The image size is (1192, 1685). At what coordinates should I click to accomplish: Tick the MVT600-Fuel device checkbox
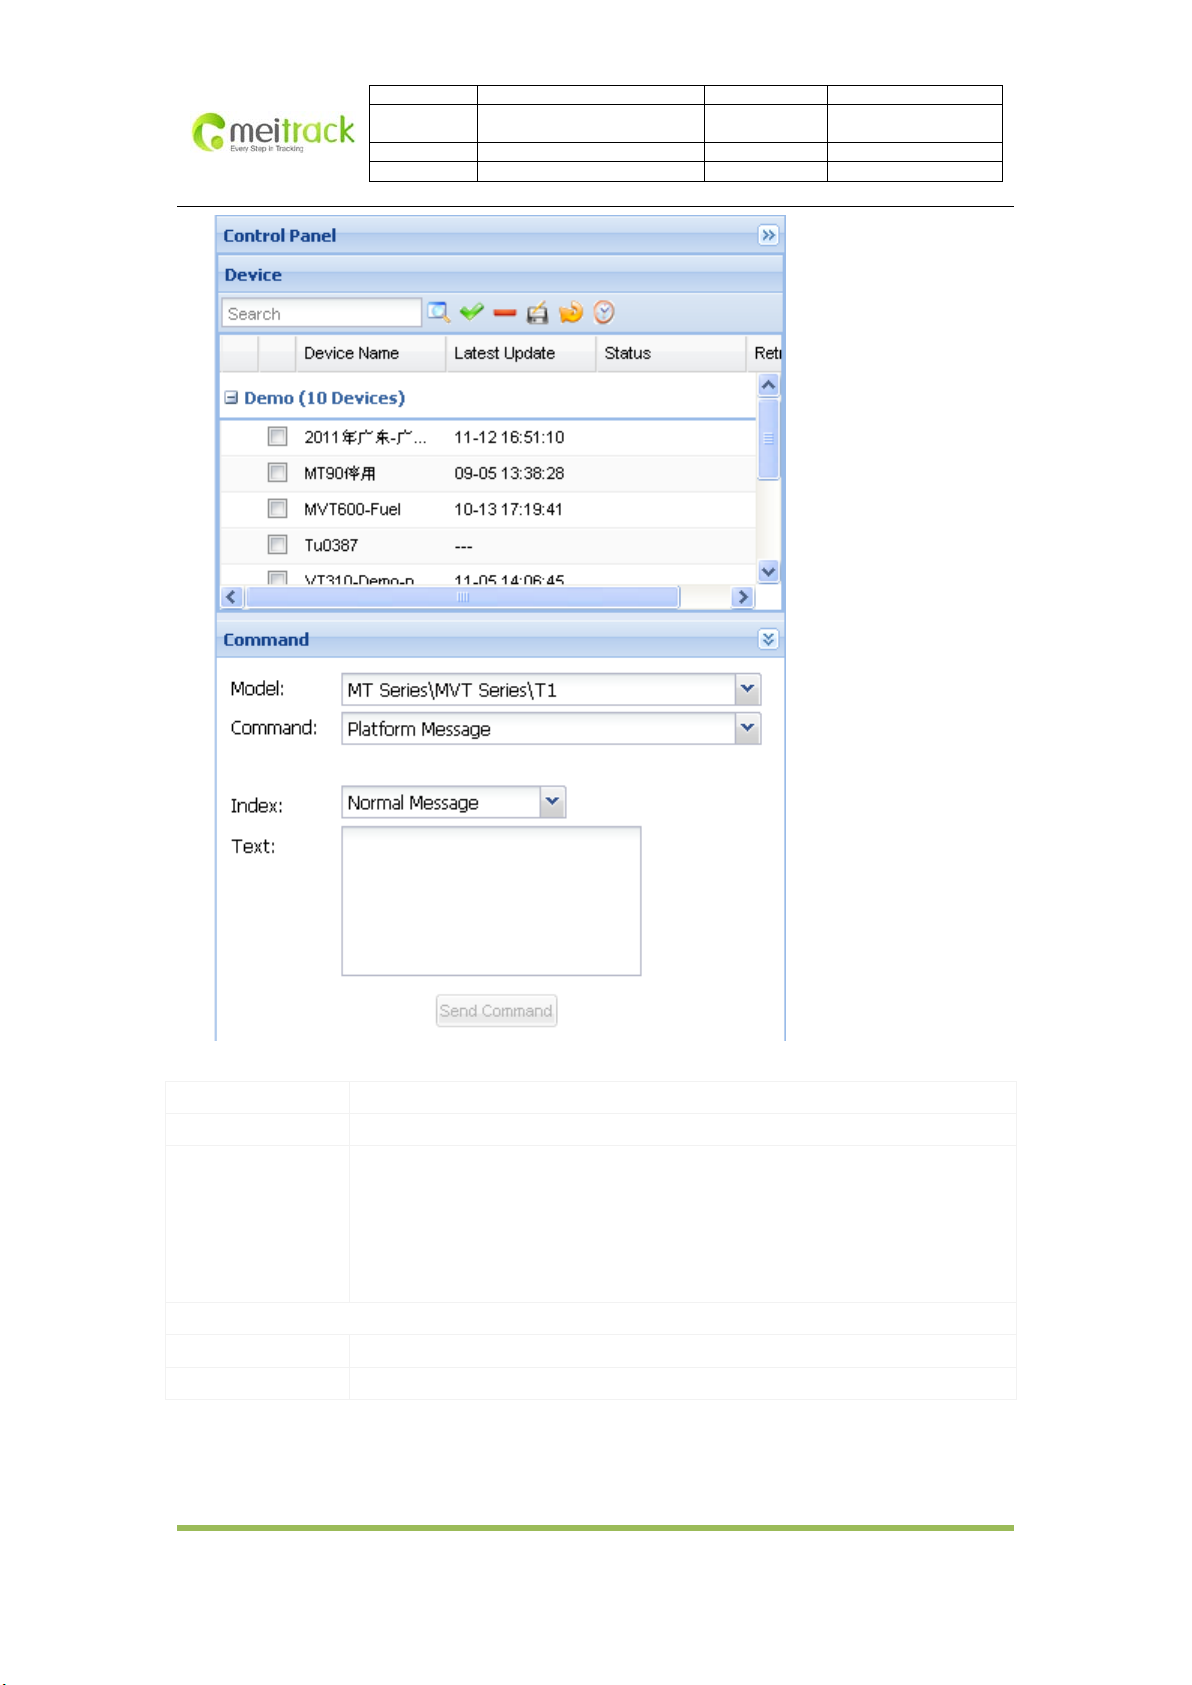point(278,508)
